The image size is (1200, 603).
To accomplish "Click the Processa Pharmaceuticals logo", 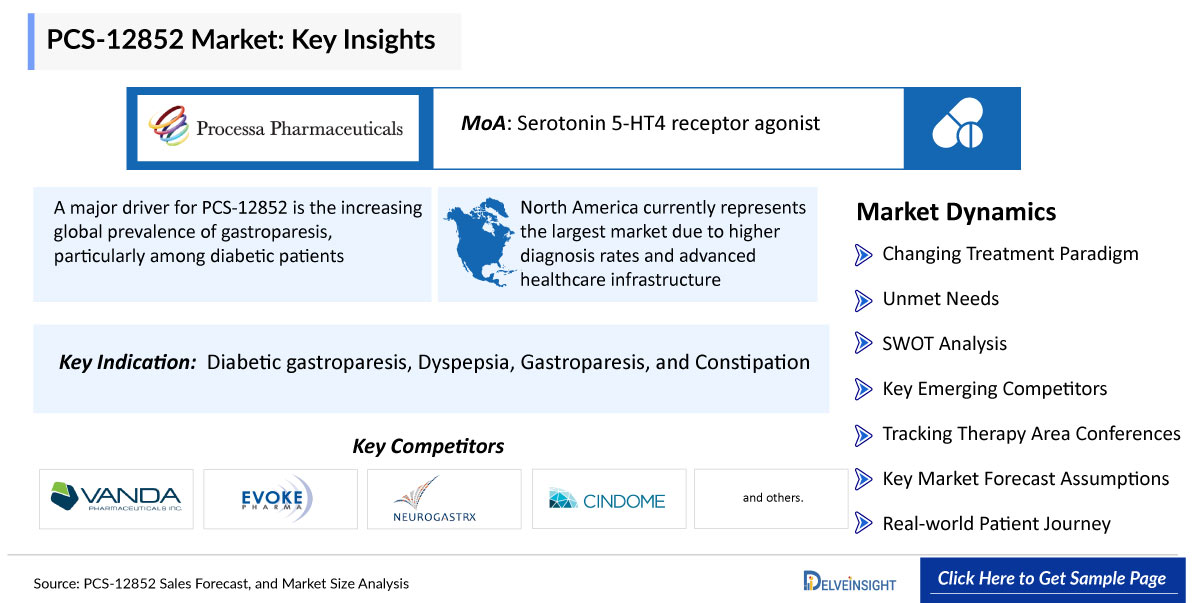I will click(277, 128).
